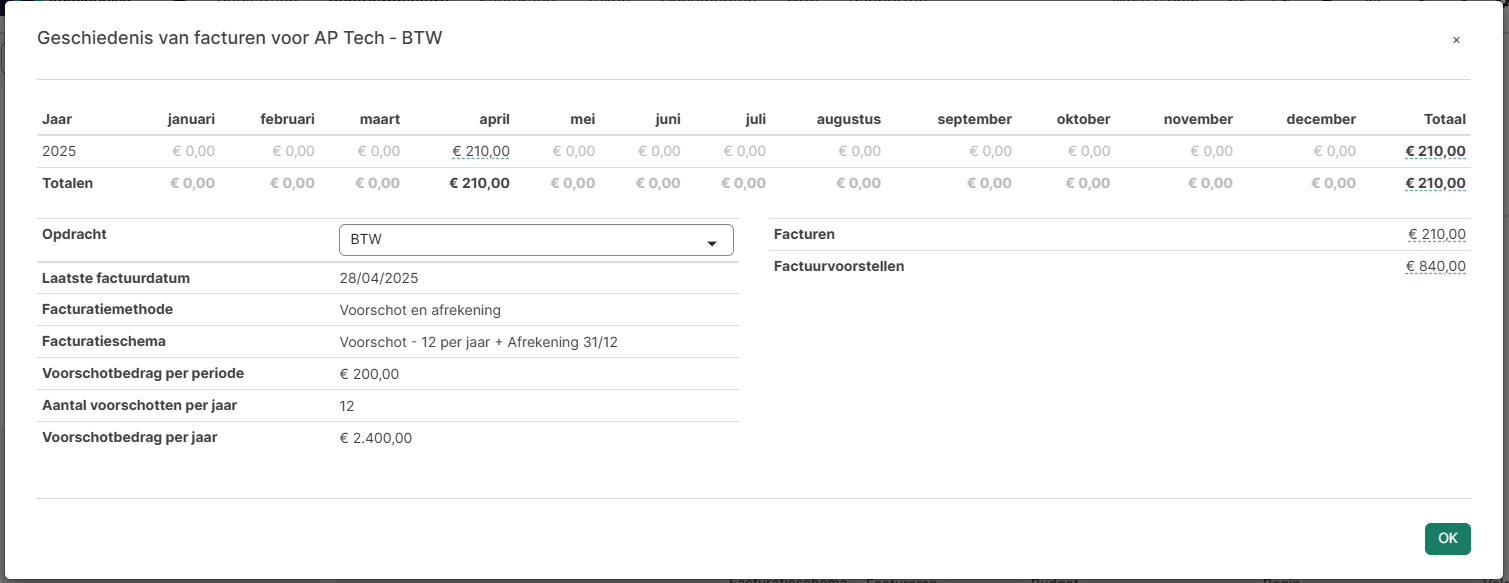This screenshot has width=1509, height=583.
Task: Click the € 200,00 advance per period
Action: click(x=369, y=374)
